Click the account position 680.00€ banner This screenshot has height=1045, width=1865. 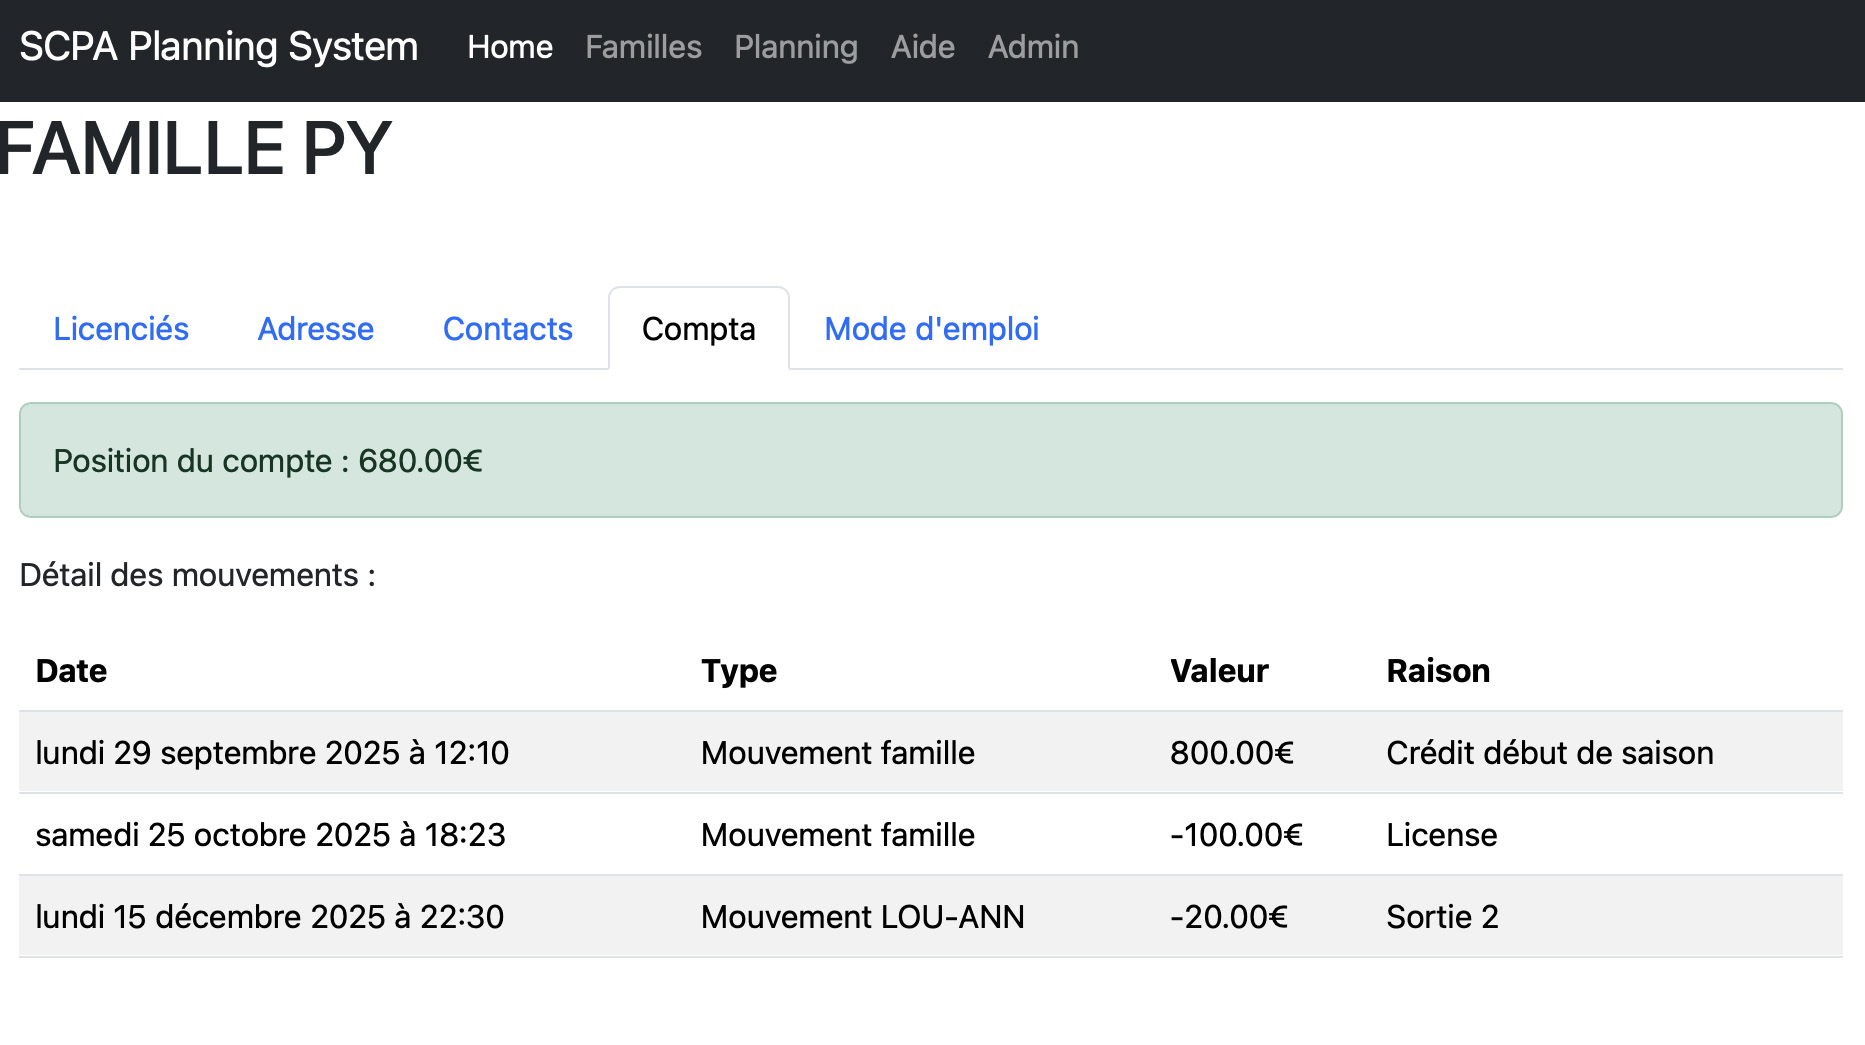click(930, 460)
